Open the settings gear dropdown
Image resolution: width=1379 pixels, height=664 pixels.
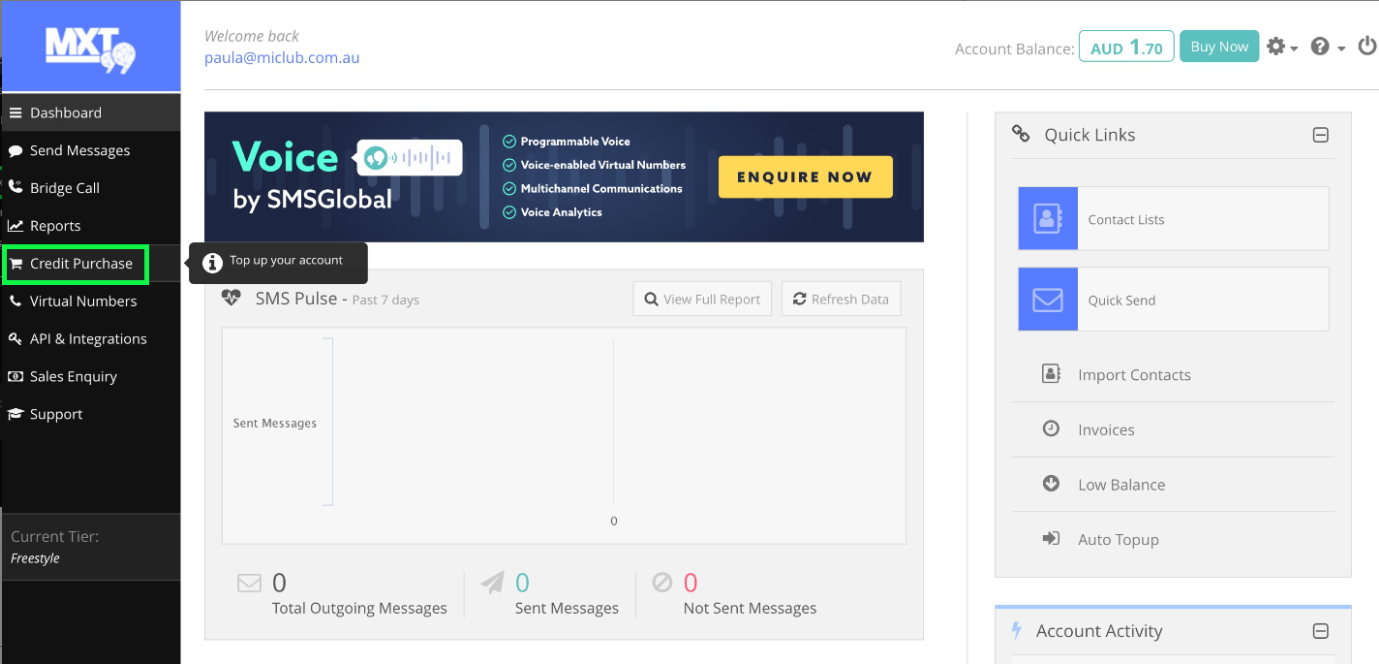click(1282, 47)
